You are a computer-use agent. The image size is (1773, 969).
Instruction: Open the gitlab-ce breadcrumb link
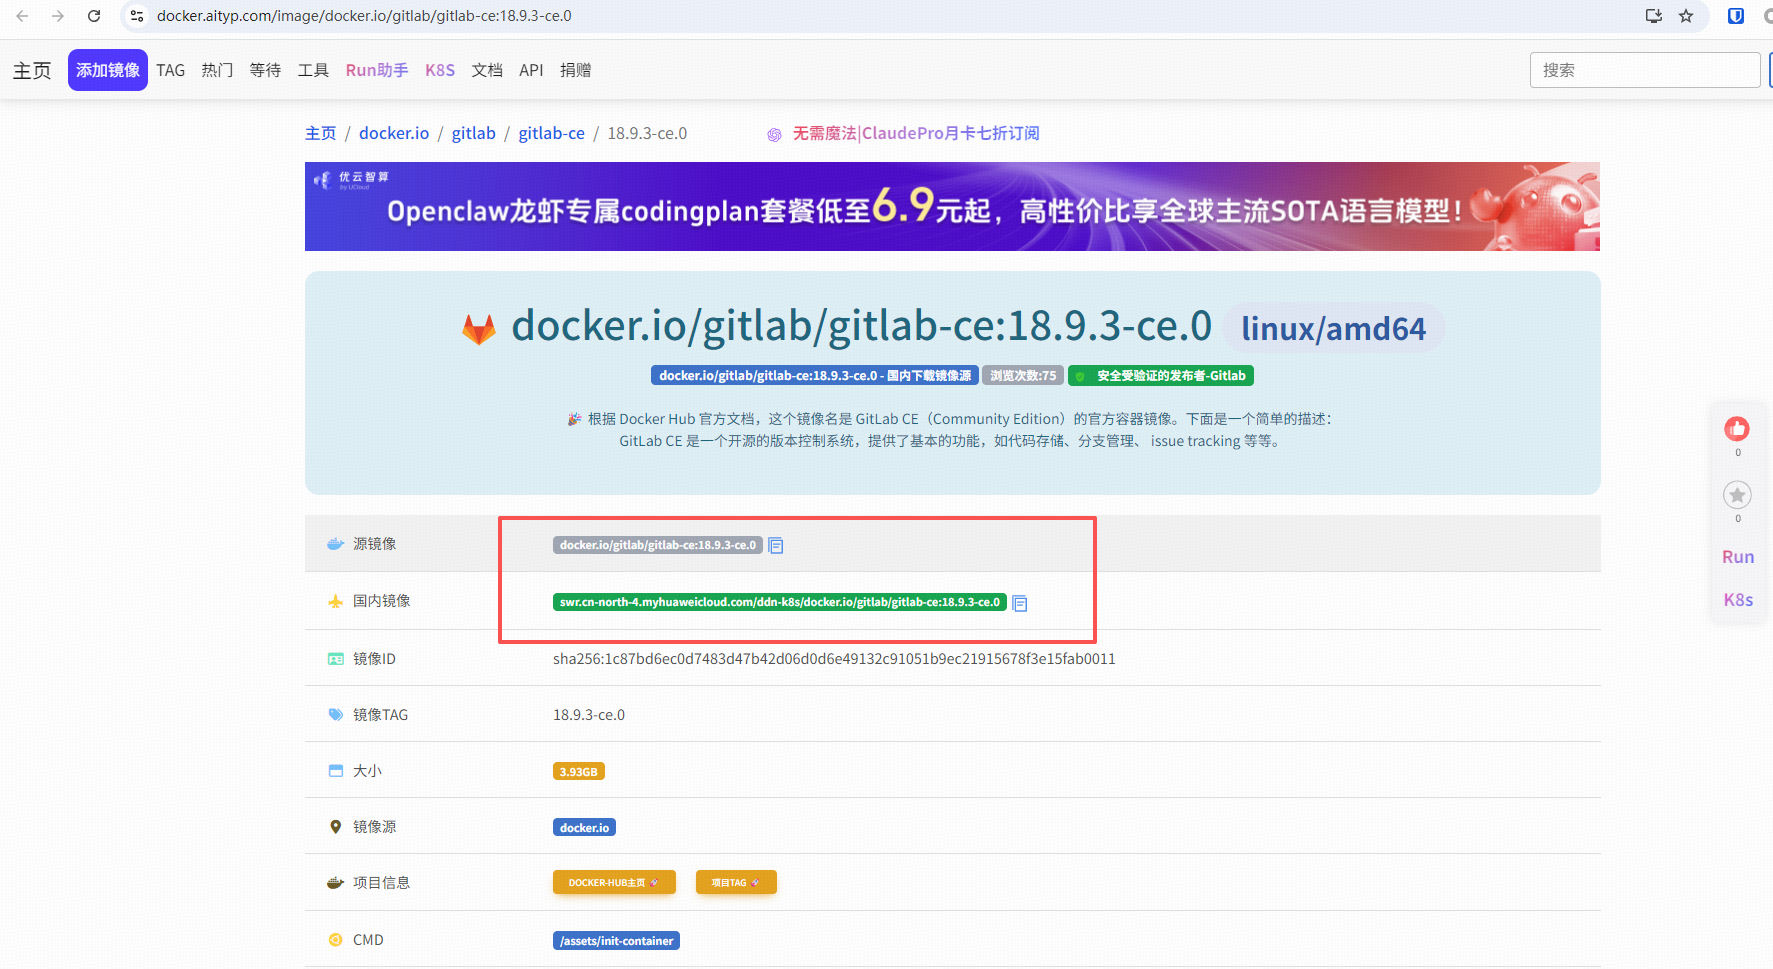click(x=552, y=133)
